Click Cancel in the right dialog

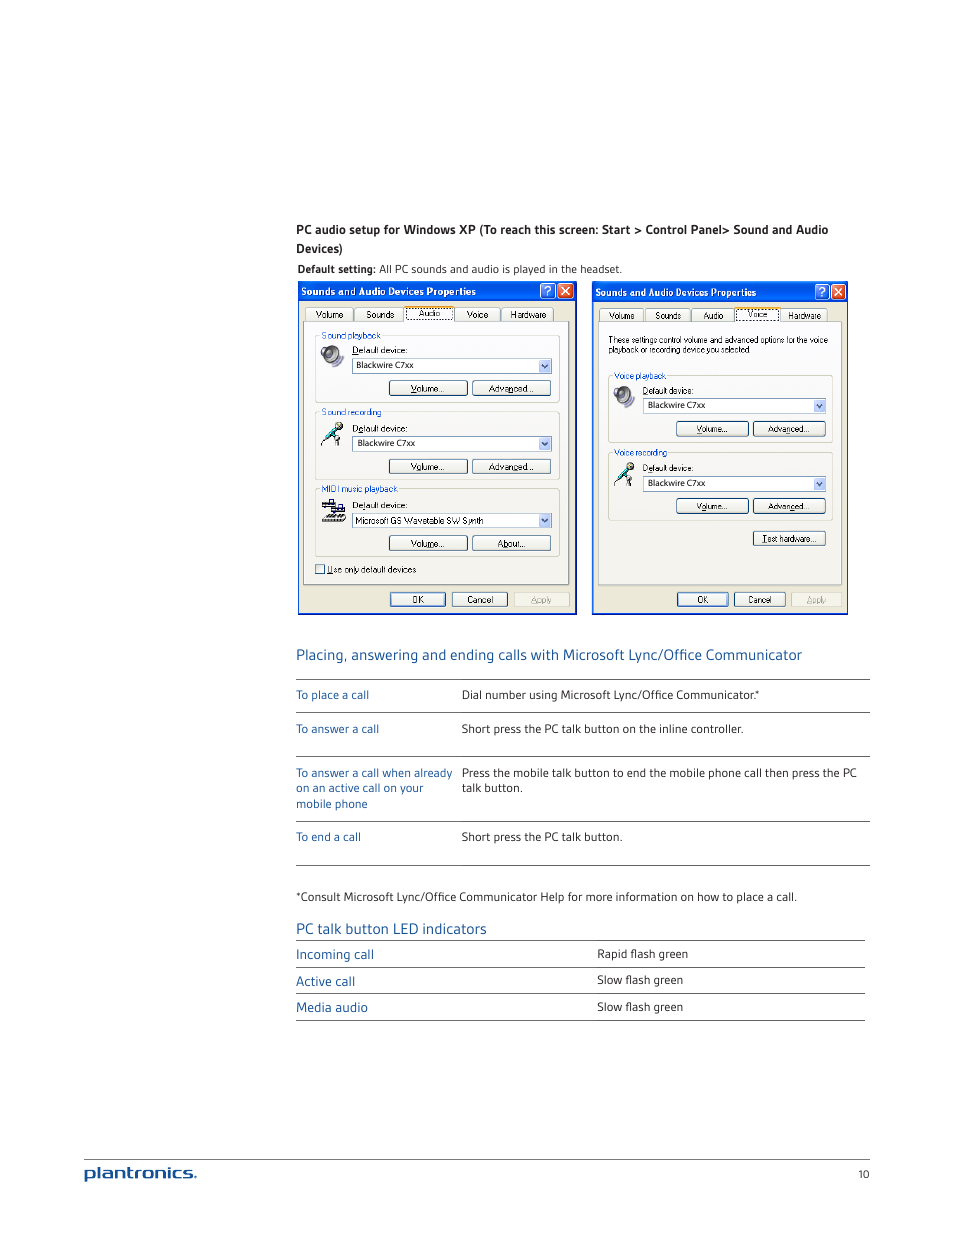pos(760,600)
